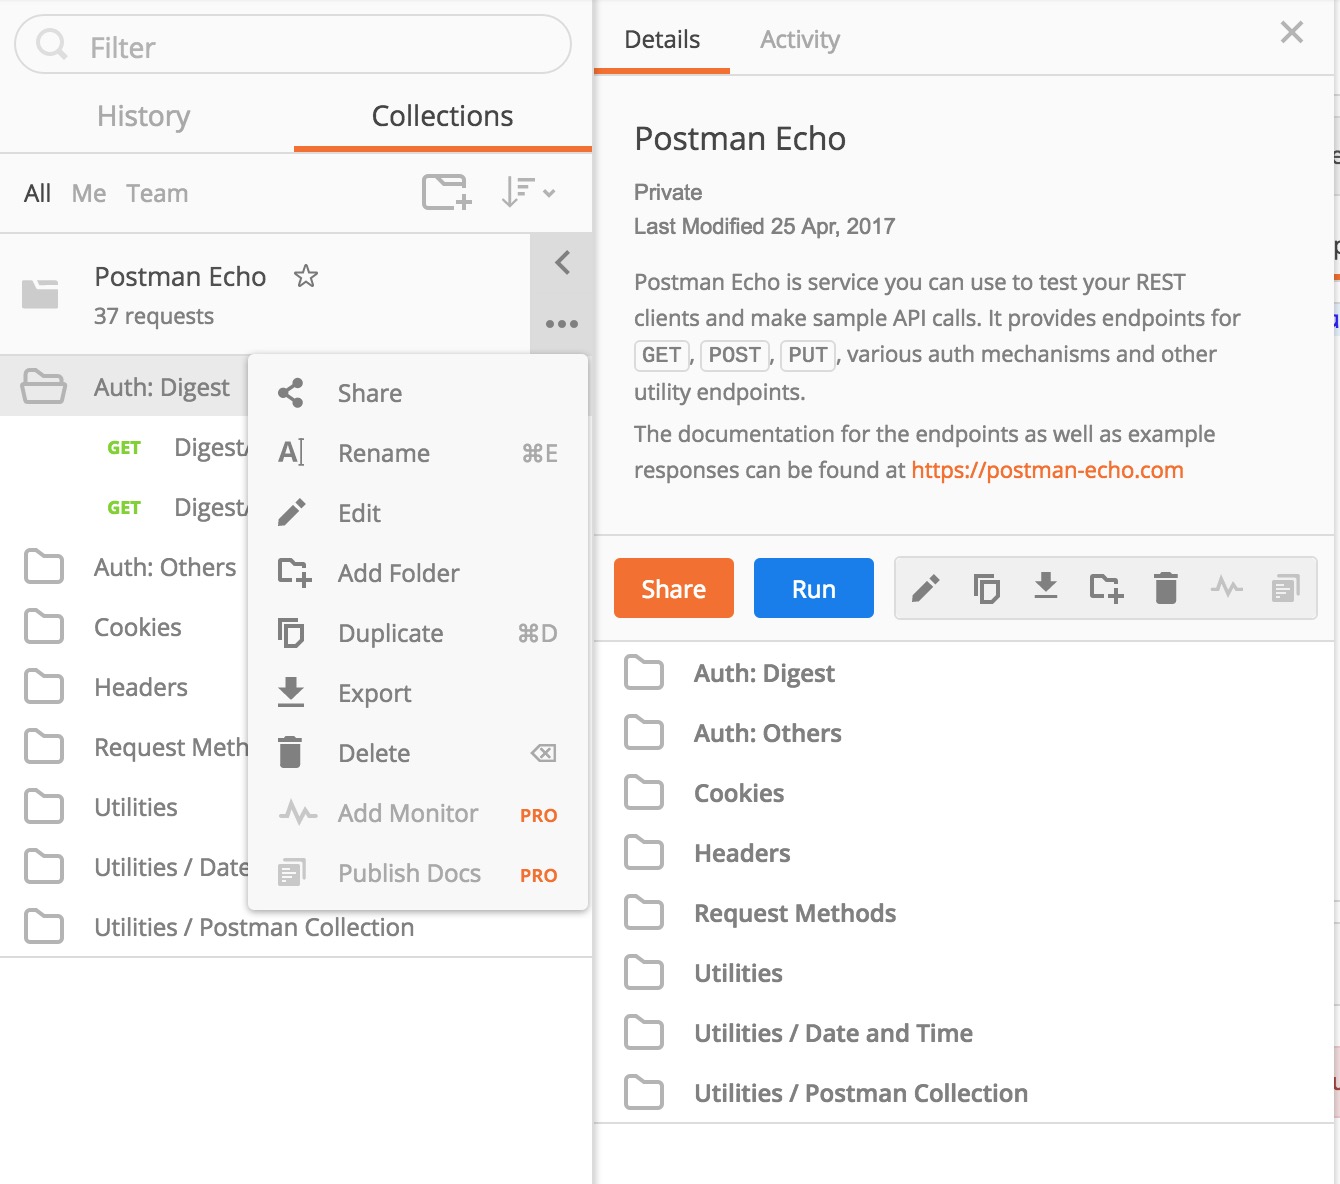1340x1184 pixels.
Task: Click the PUT code tag in description
Action: [808, 355]
